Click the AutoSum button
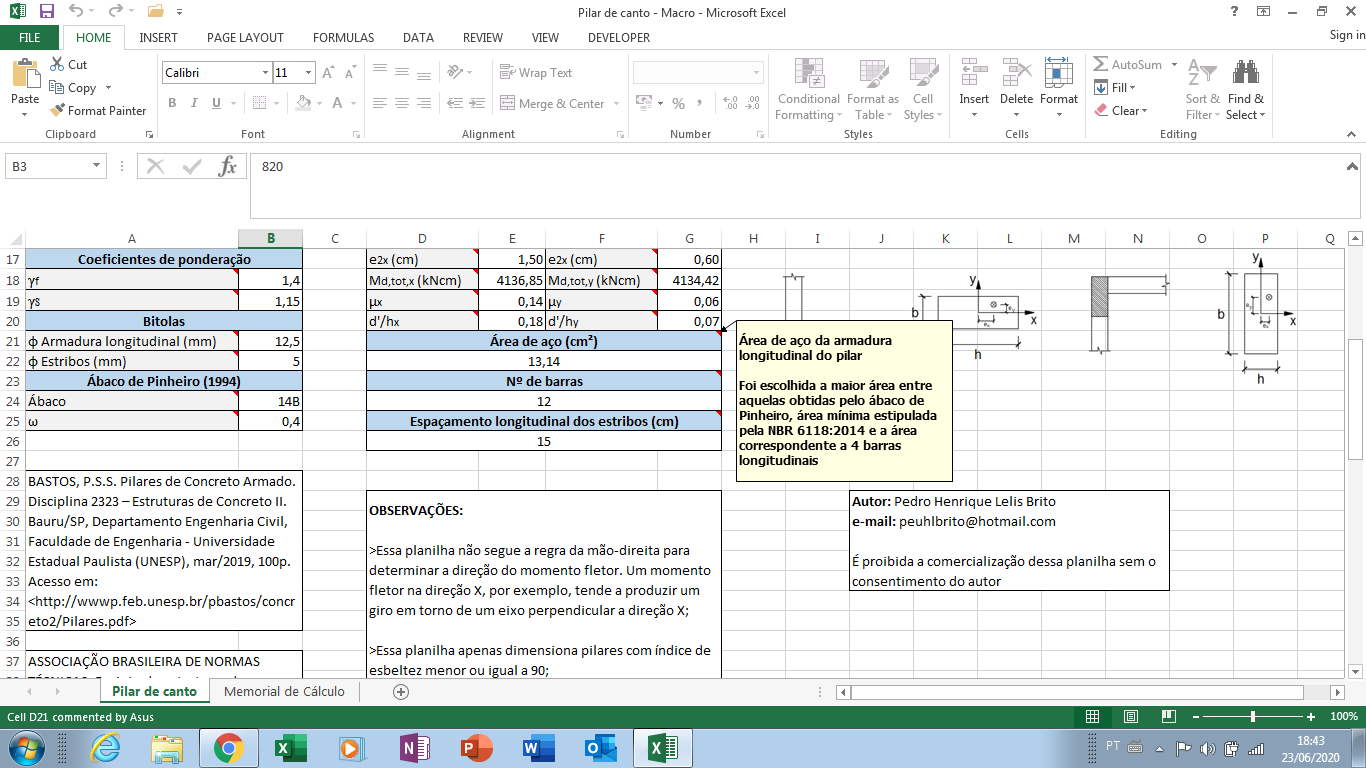The image size is (1366, 768). click(x=1128, y=65)
